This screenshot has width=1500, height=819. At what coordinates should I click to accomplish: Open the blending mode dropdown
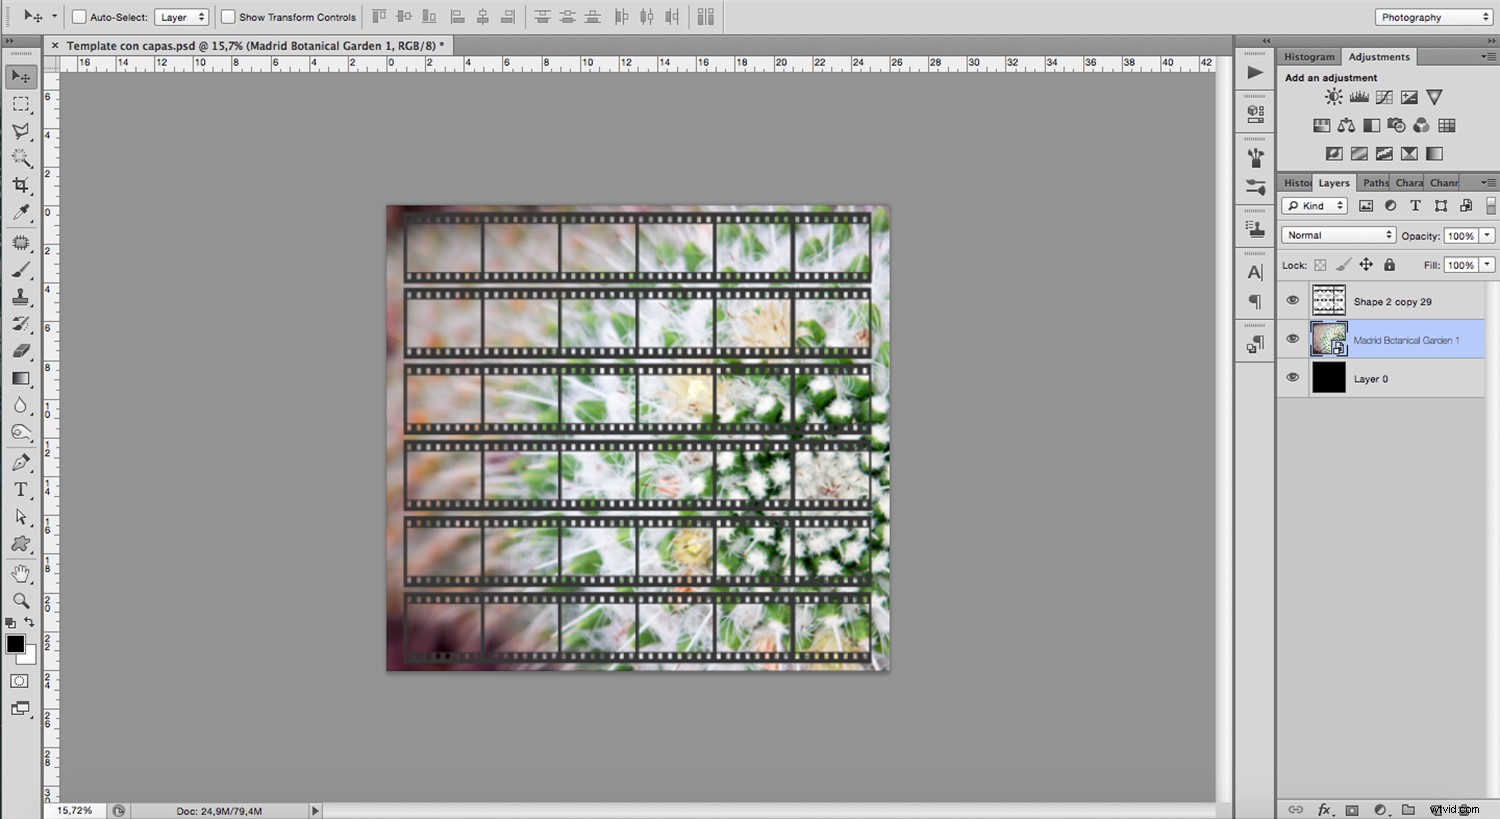[x=1337, y=234]
